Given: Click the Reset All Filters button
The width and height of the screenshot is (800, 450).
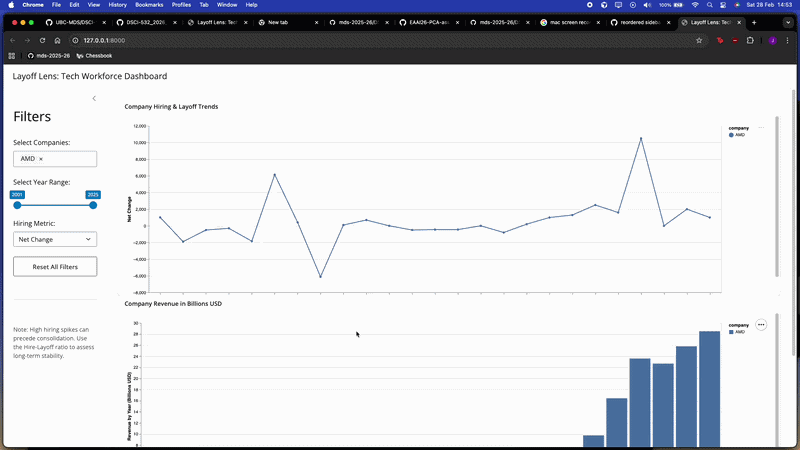Looking at the screenshot, I should 55,266.
